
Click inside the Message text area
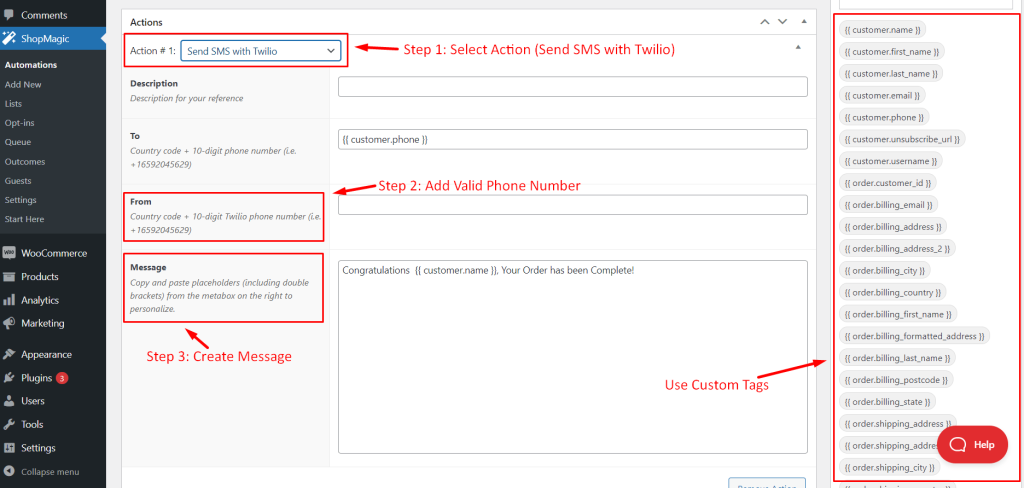[x=573, y=357]
